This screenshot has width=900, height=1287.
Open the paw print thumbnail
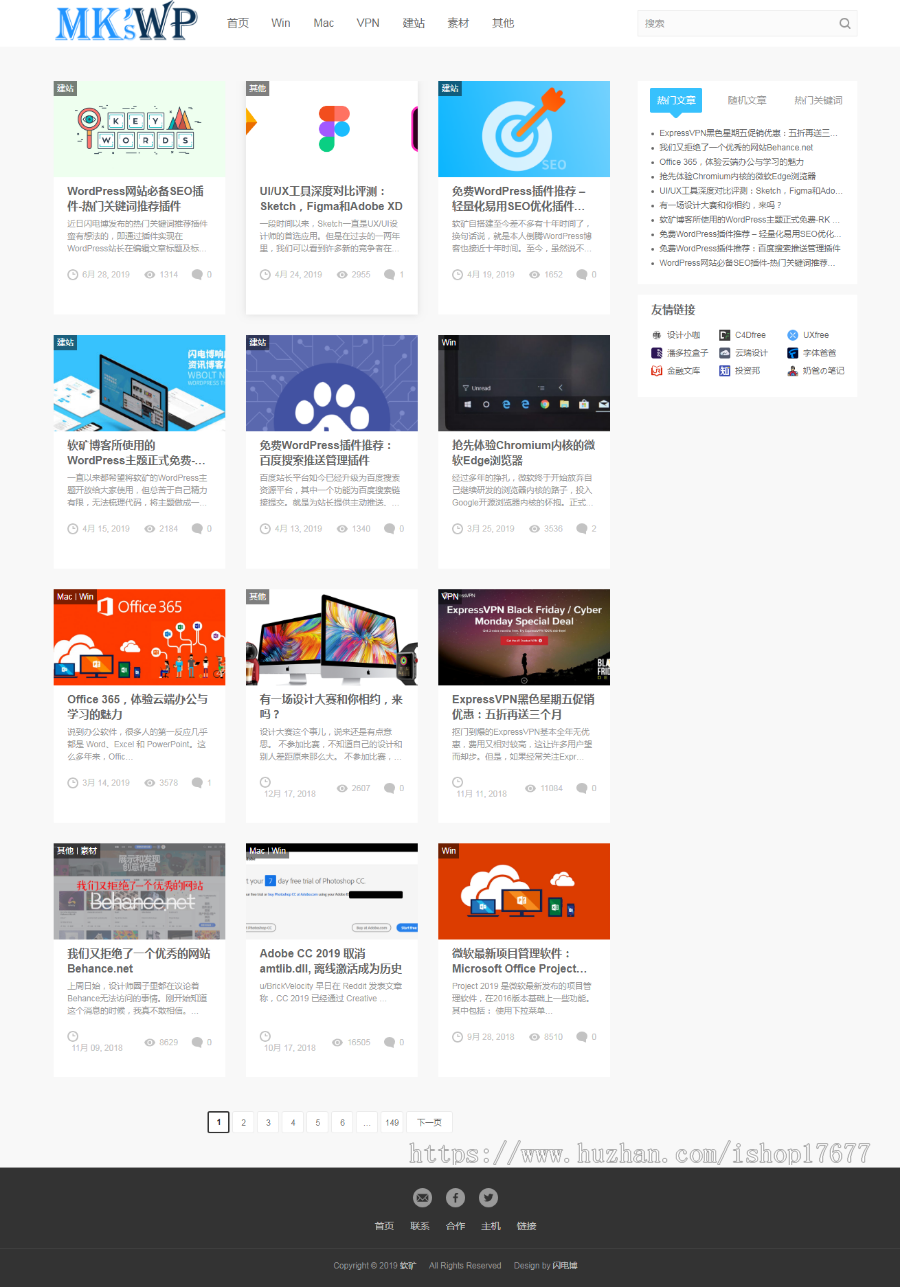click(x=331, y=383)
